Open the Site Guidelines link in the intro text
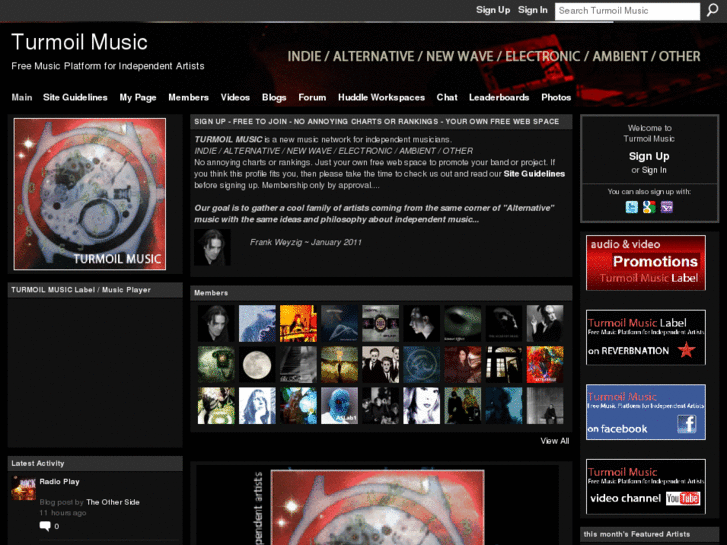727x545 pixels. point(534,174)
